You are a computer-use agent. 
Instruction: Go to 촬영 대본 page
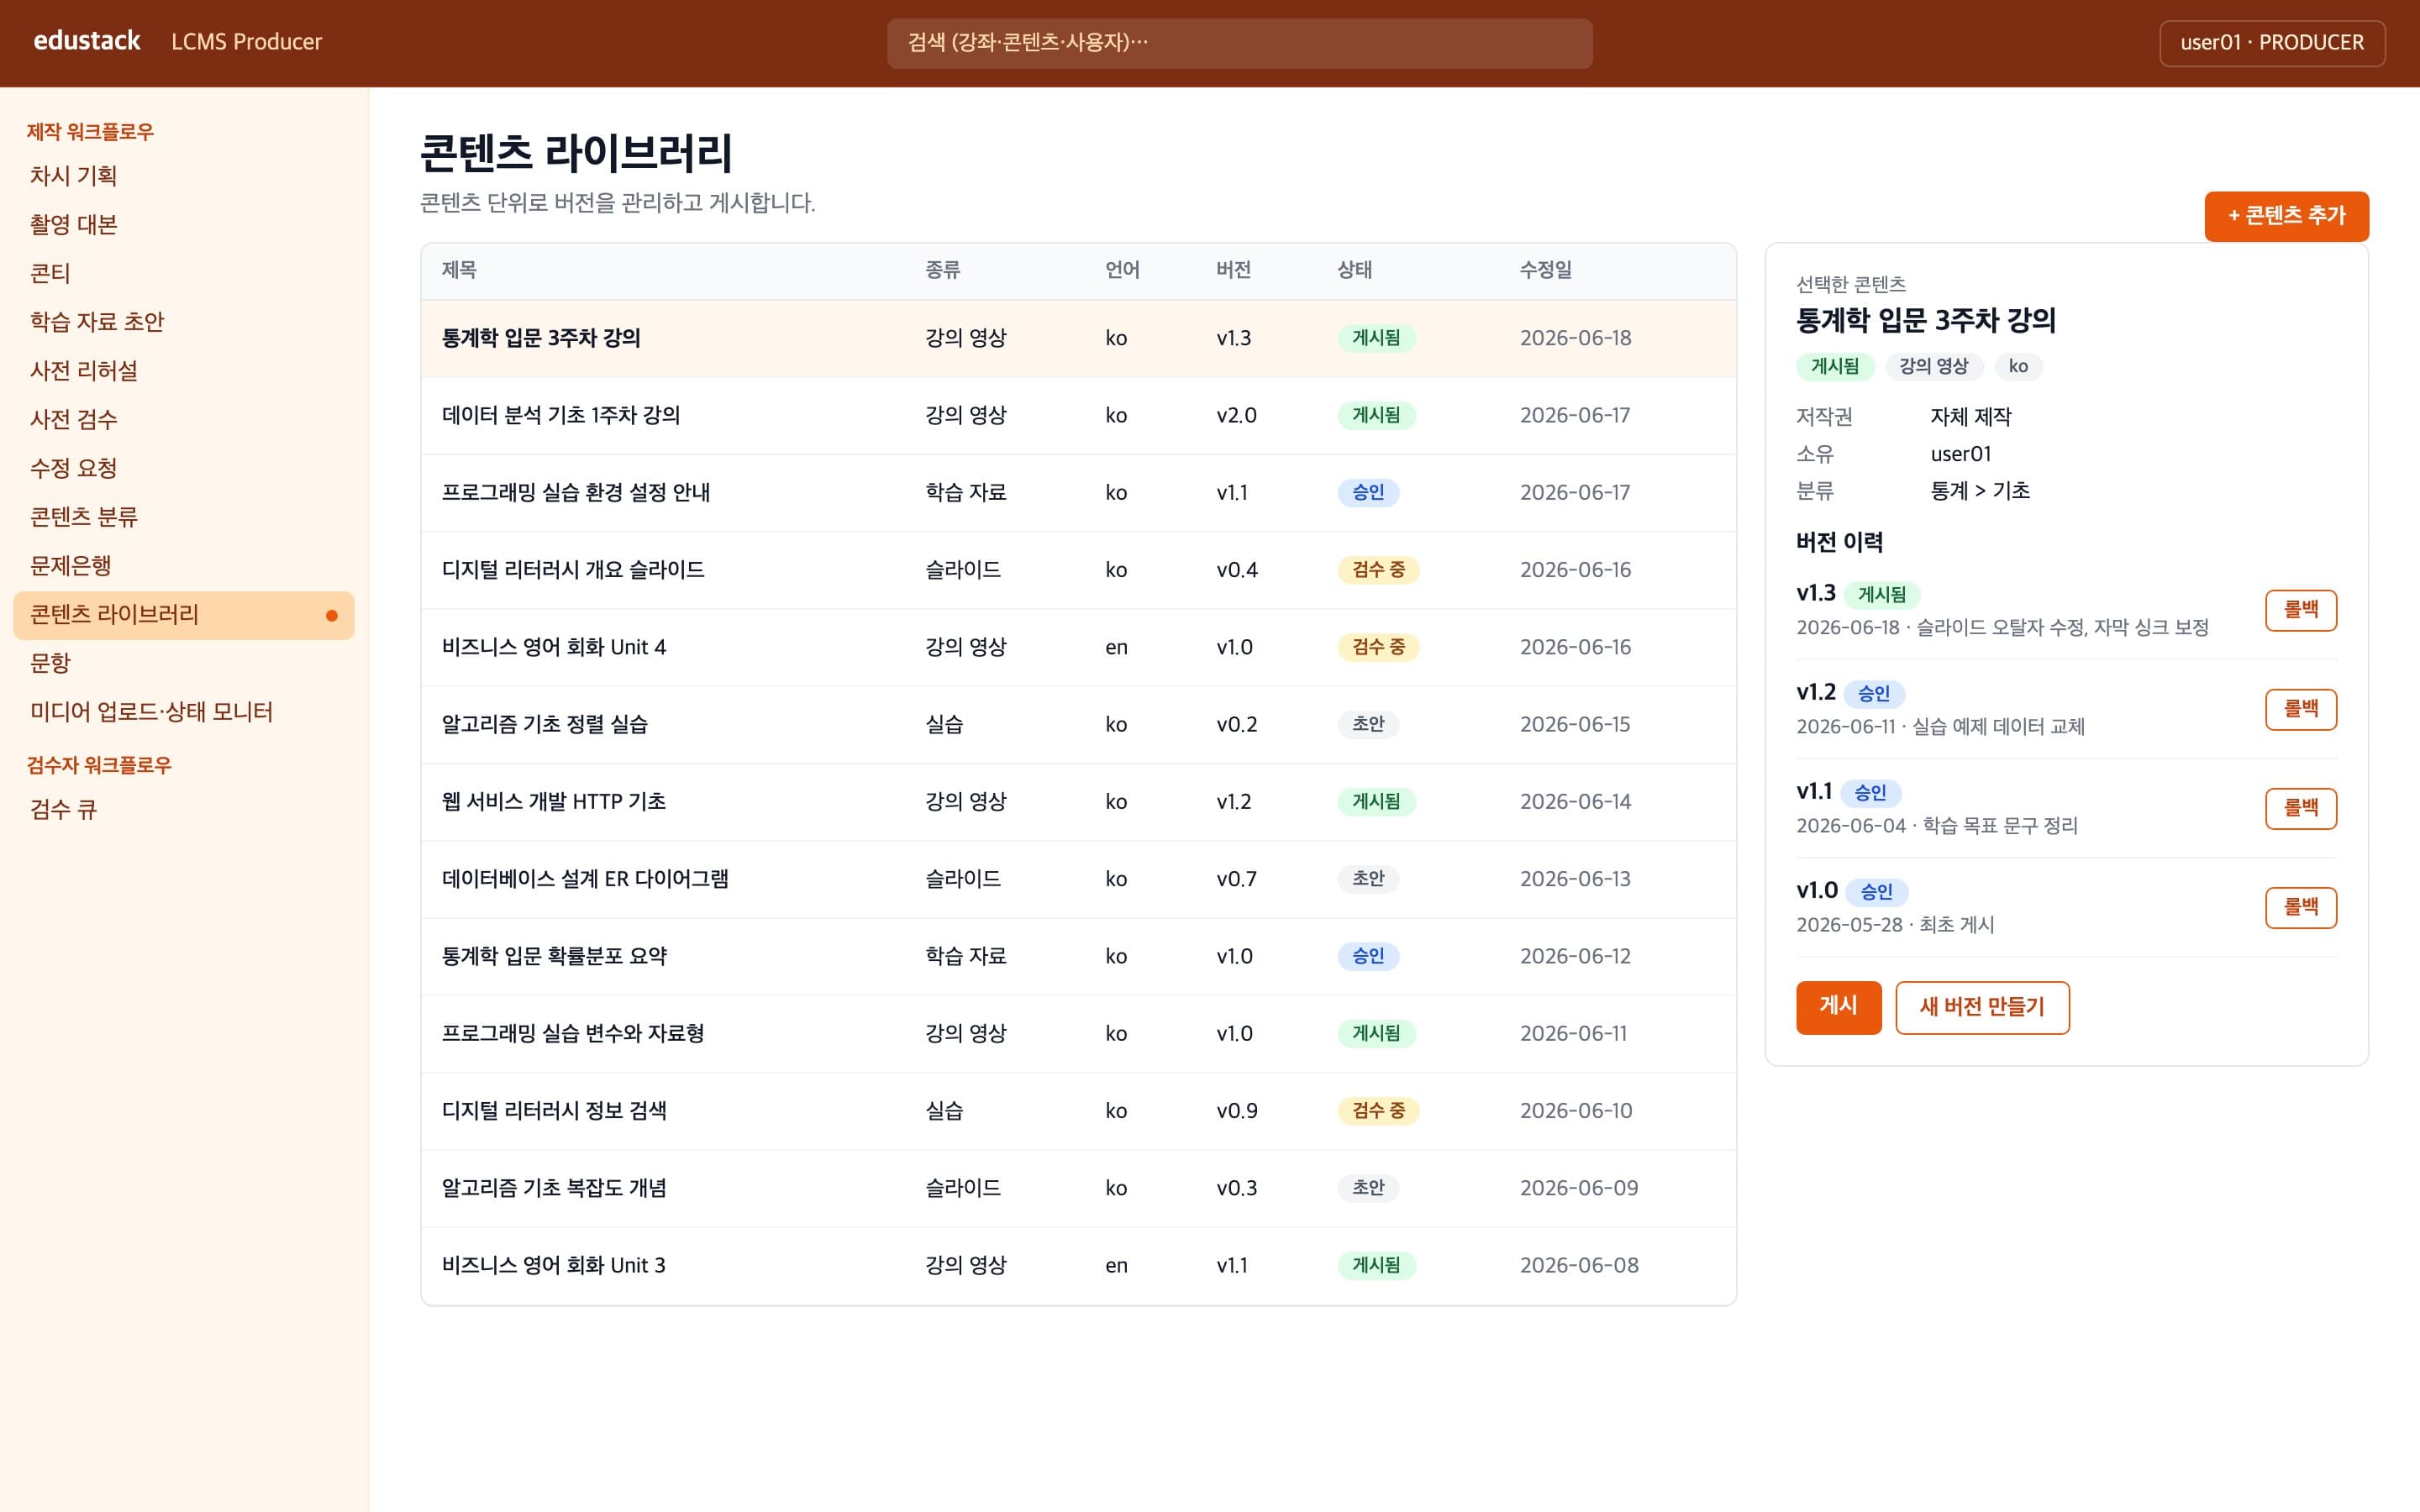pyautogui.click(x=184, y=225)
